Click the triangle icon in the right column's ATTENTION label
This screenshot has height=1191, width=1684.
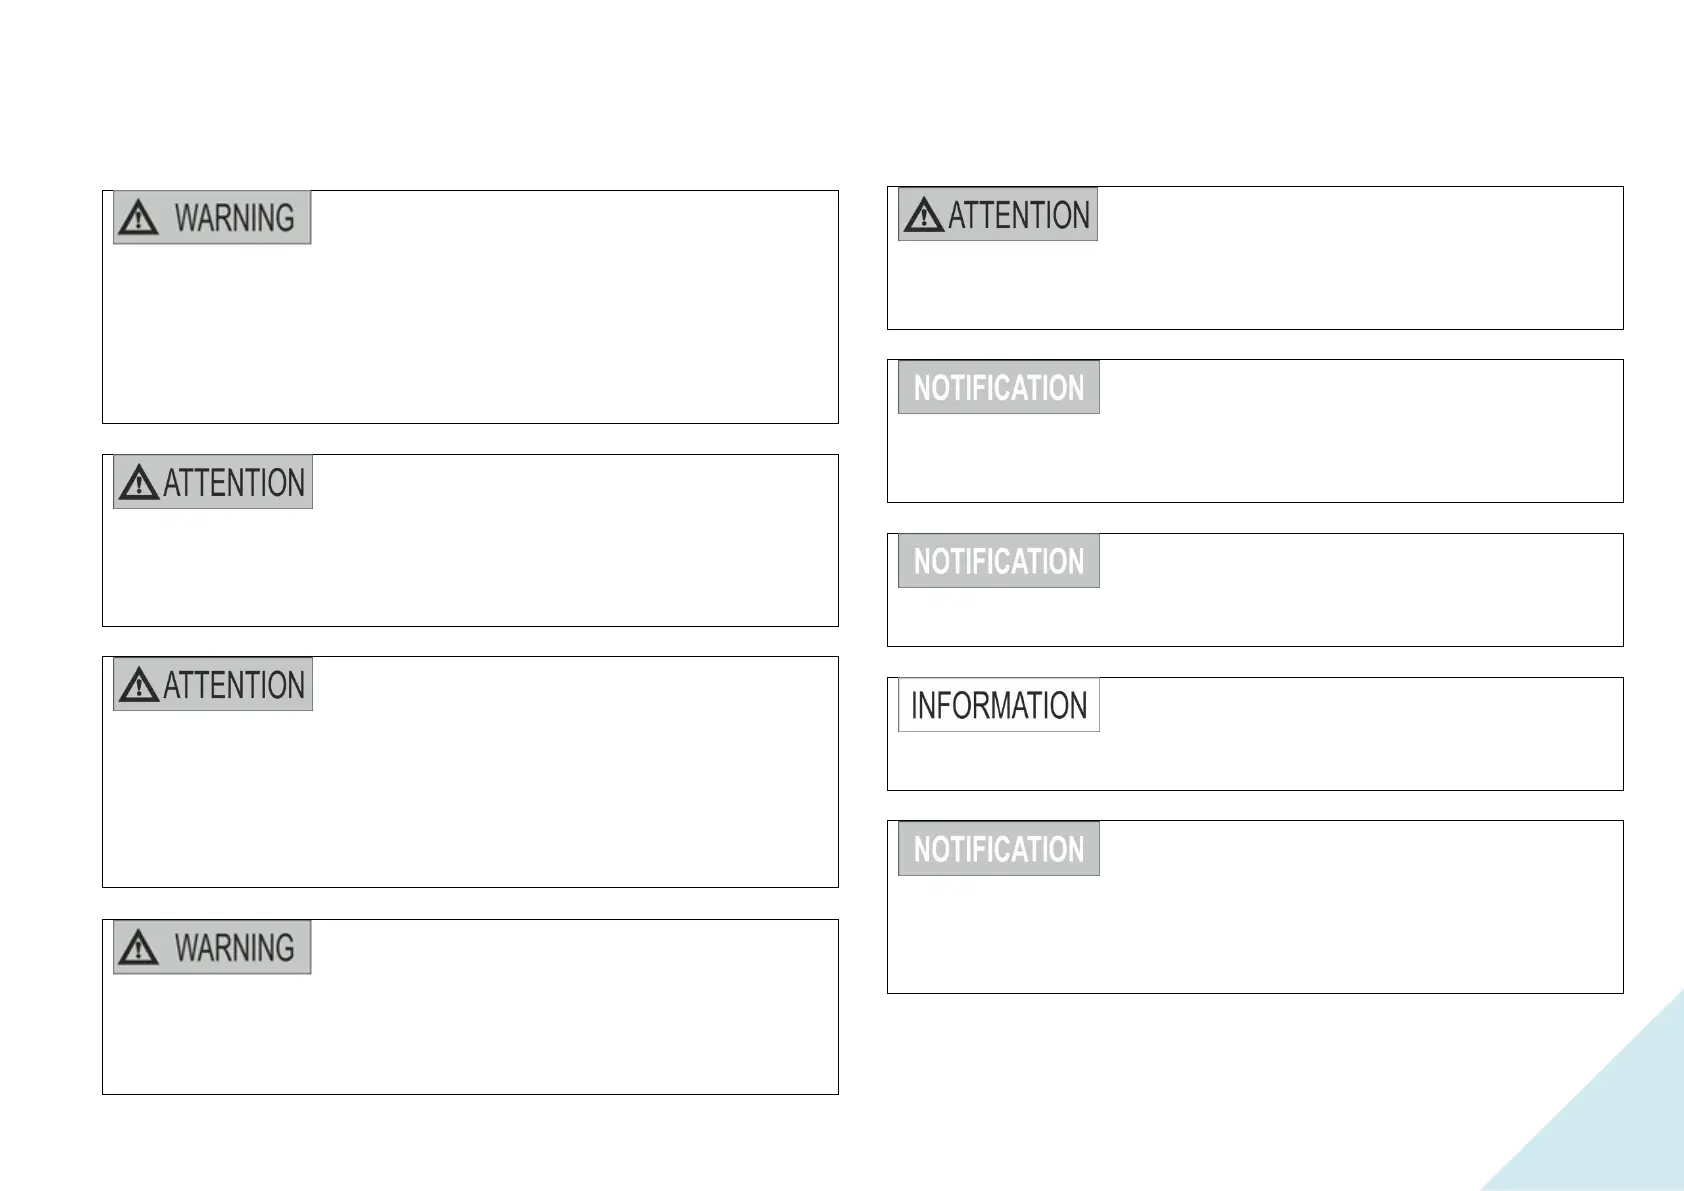click(923, 215)
